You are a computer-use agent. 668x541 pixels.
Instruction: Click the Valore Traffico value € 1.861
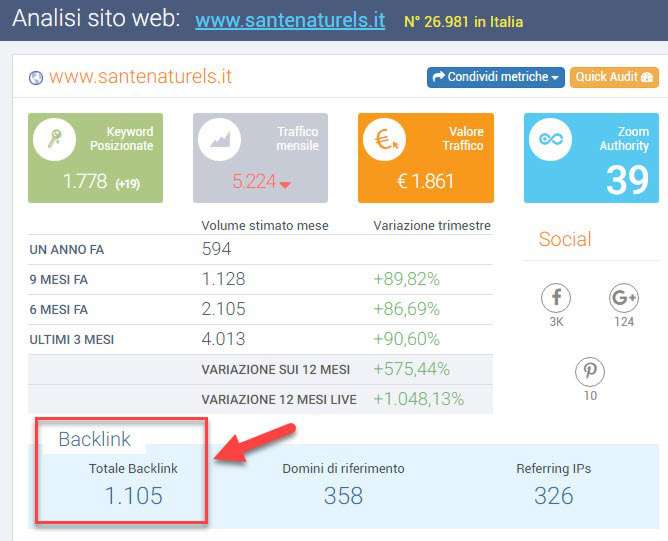click(x=425, y=181)
